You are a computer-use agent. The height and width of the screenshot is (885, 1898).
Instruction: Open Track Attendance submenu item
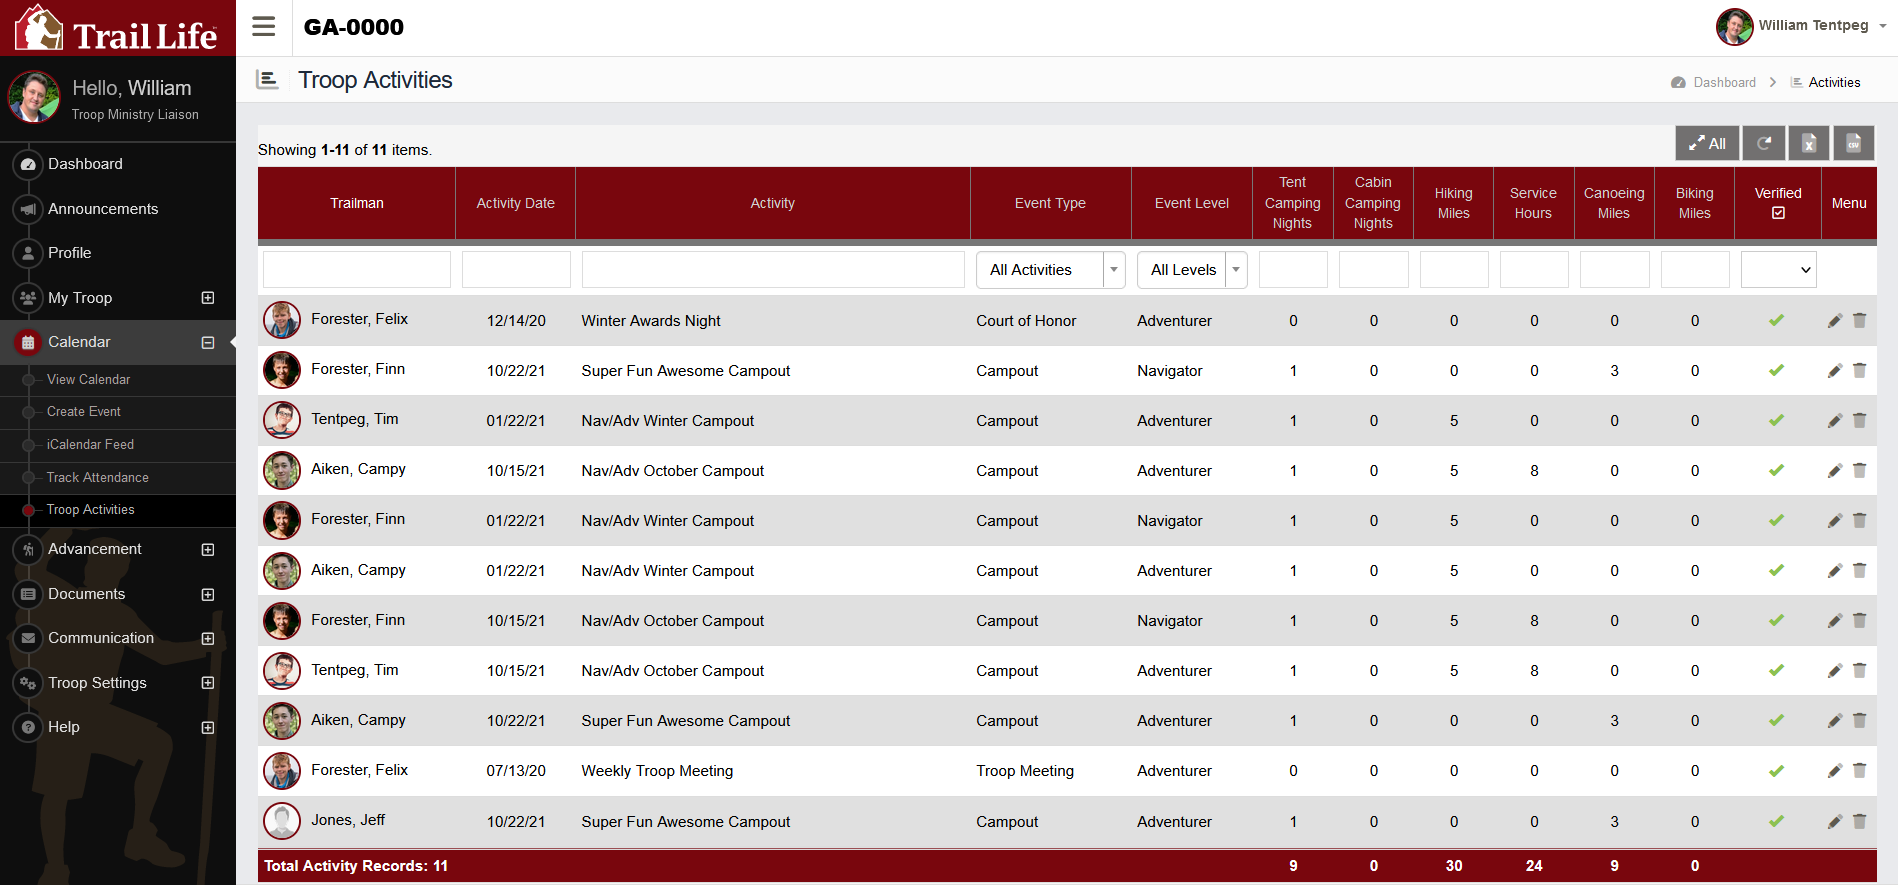pos(98,478)
